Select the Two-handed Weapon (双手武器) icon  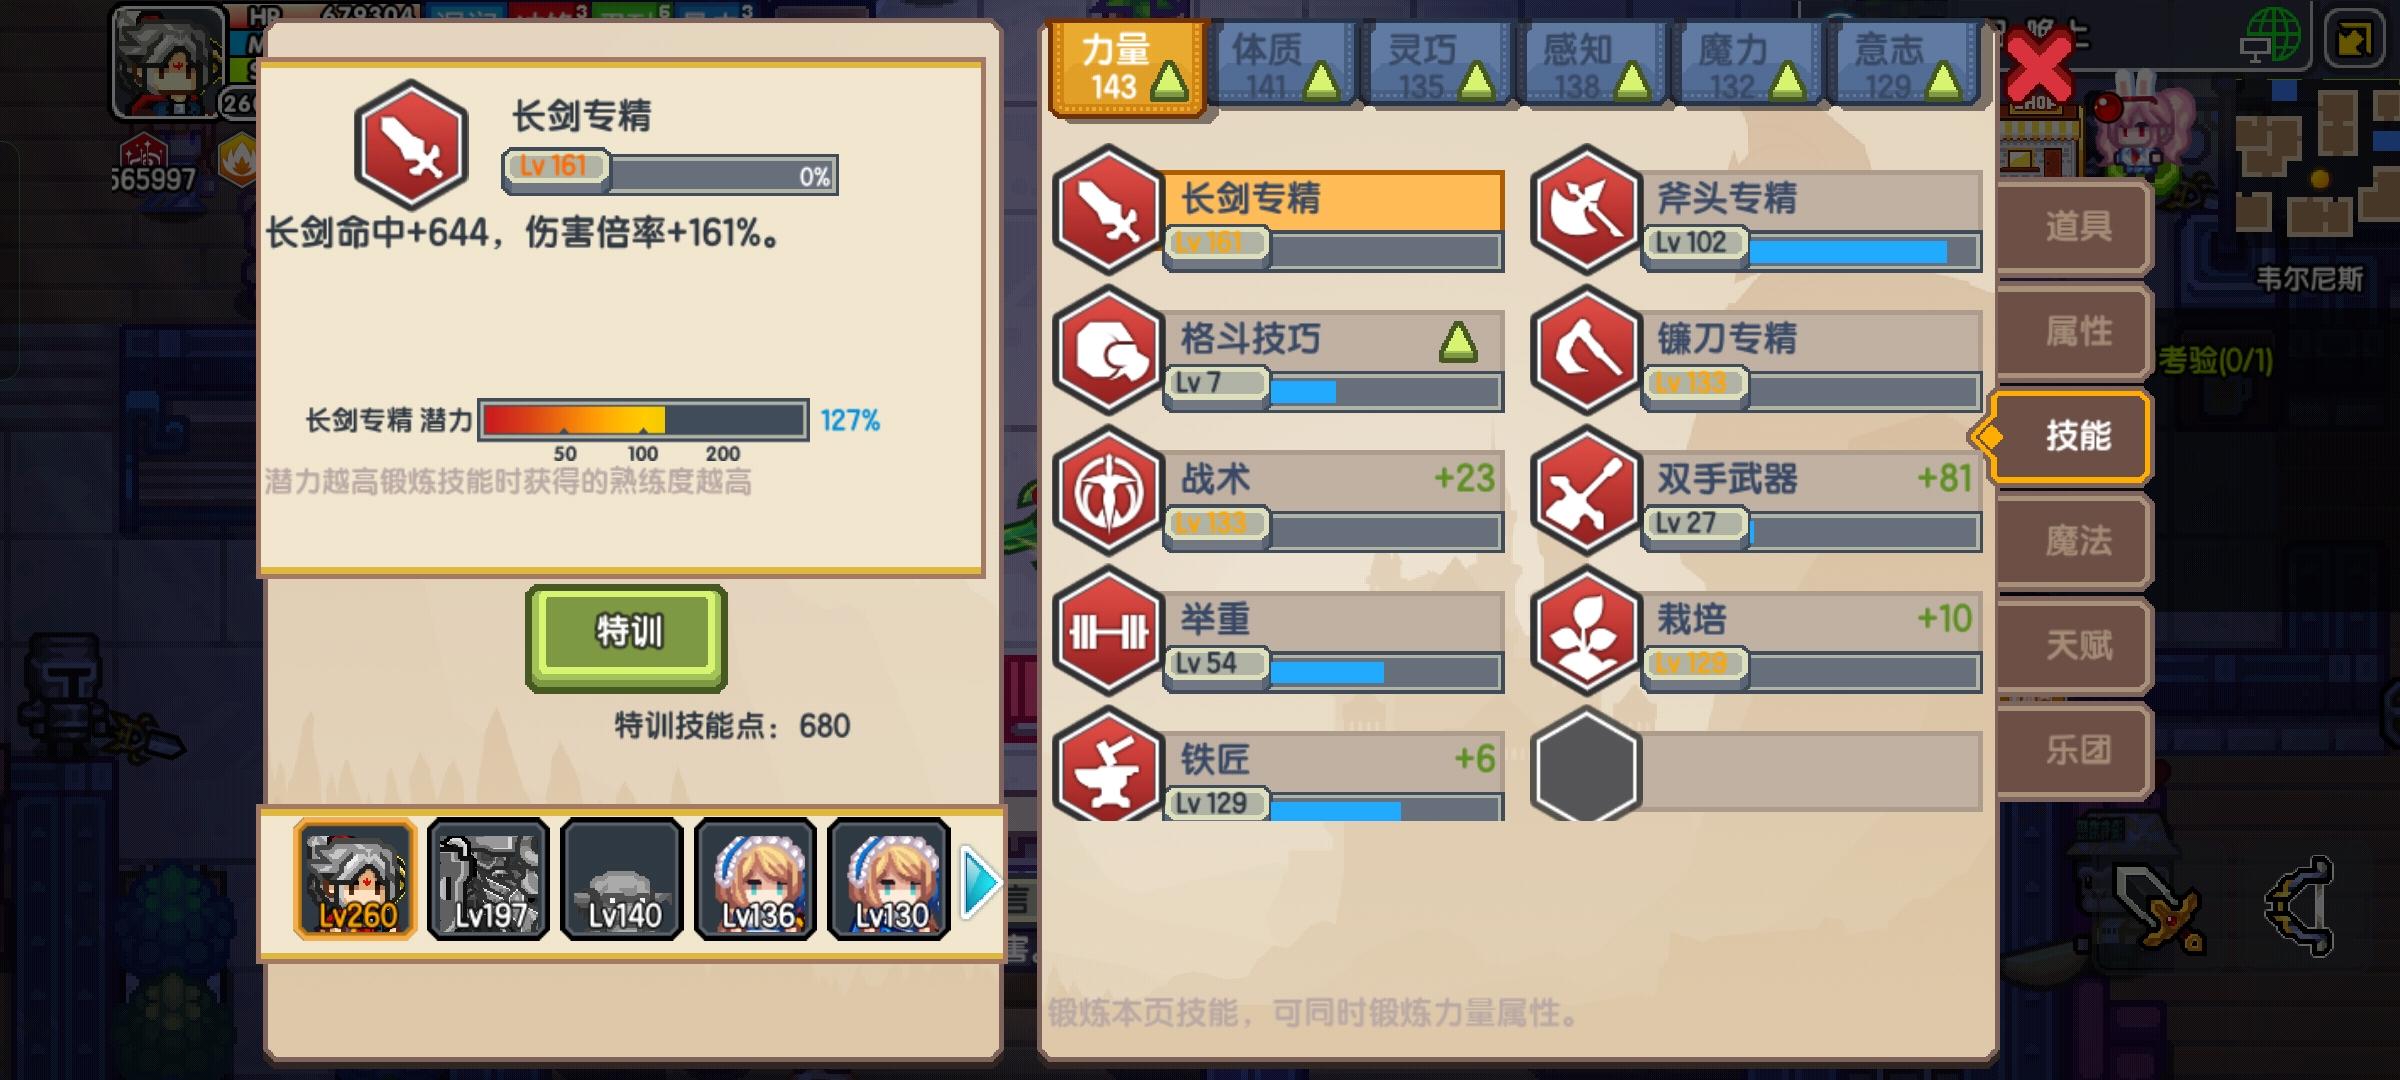[1586, 490]
